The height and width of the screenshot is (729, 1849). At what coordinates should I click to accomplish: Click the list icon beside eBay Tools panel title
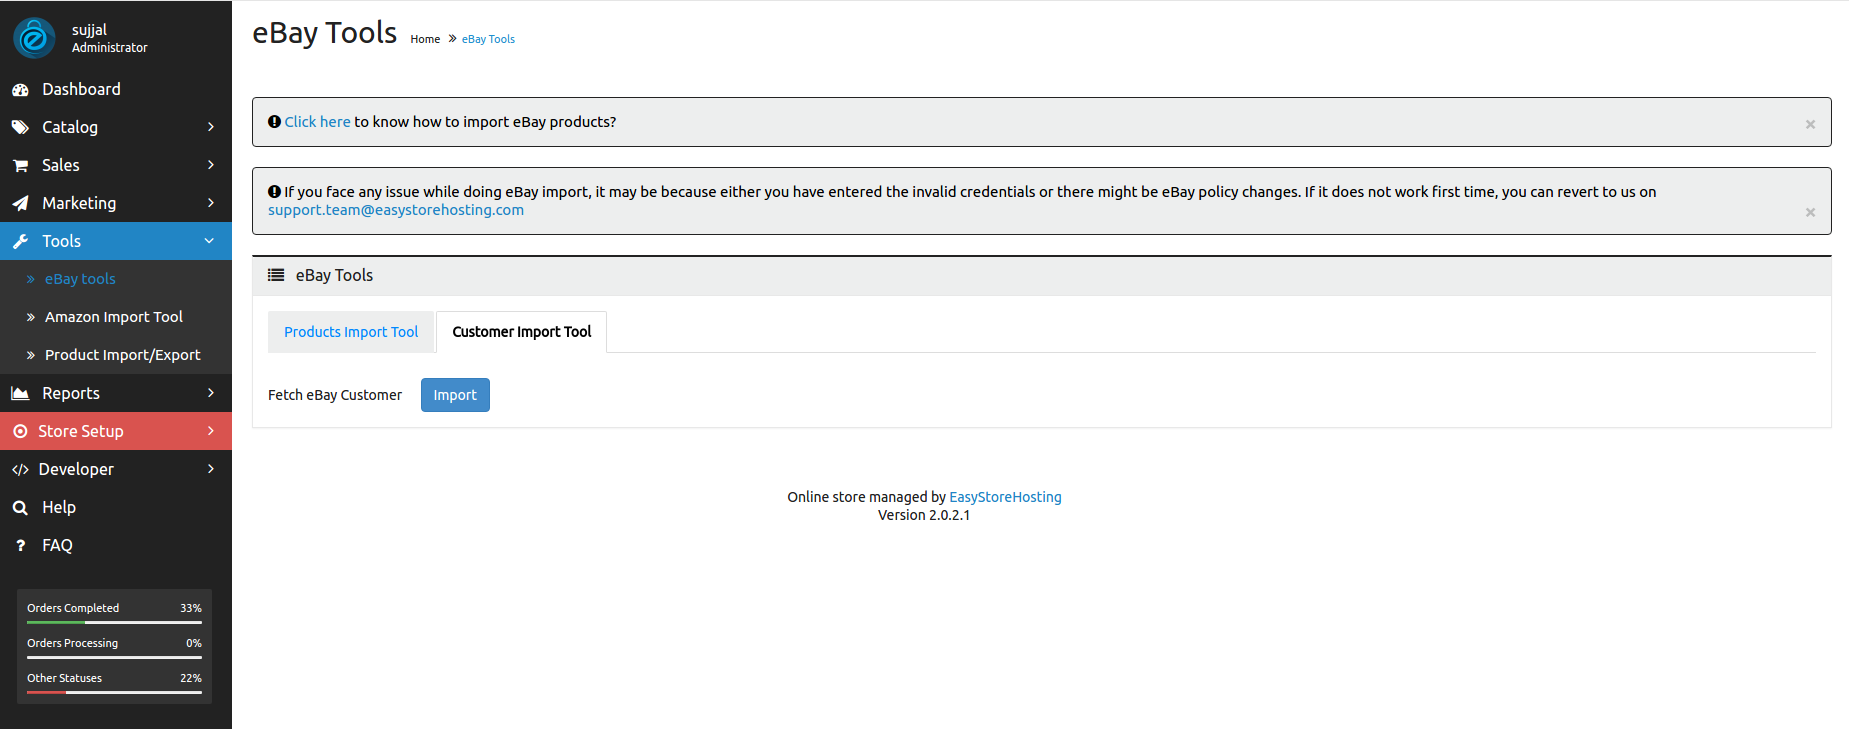pos(276,275)
